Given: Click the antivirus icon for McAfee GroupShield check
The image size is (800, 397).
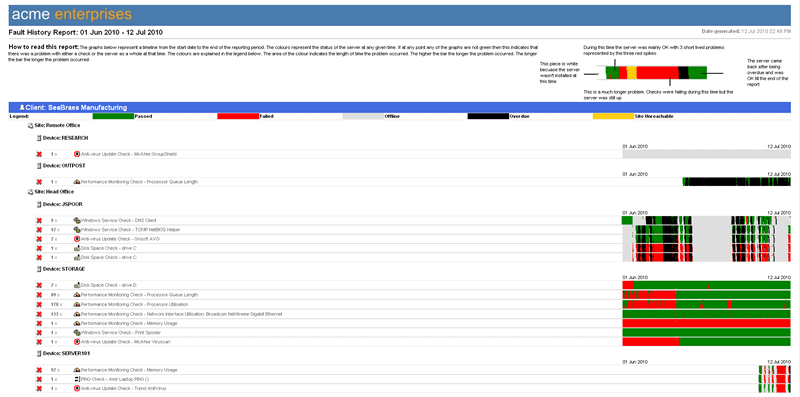Looking at the screenshot, I should click(77, 154).
